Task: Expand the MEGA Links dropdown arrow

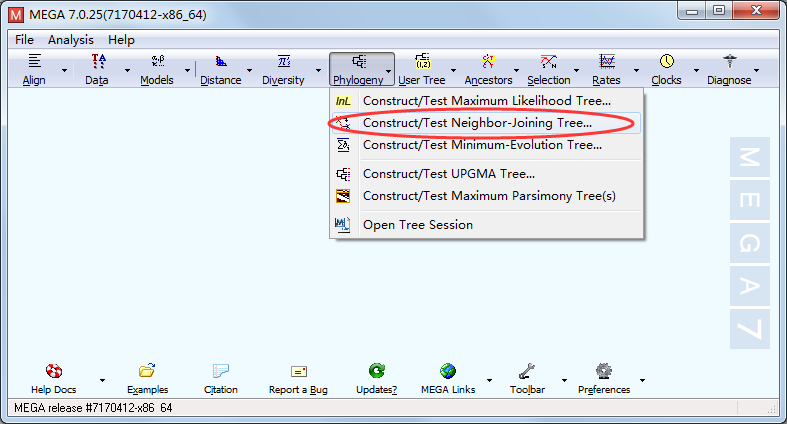Action: (489, 380)
